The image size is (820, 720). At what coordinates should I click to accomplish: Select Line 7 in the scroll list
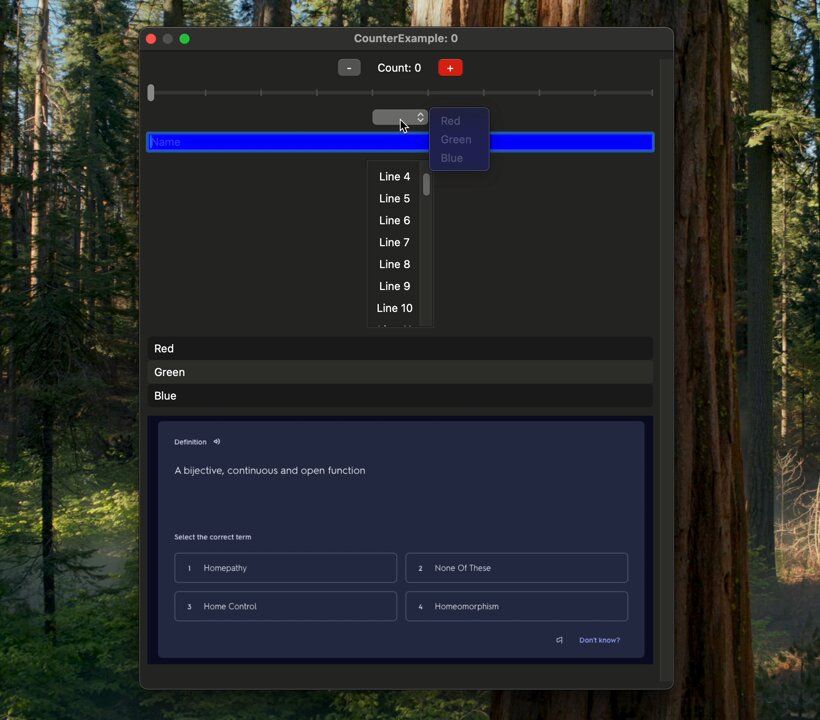(394, 243)
